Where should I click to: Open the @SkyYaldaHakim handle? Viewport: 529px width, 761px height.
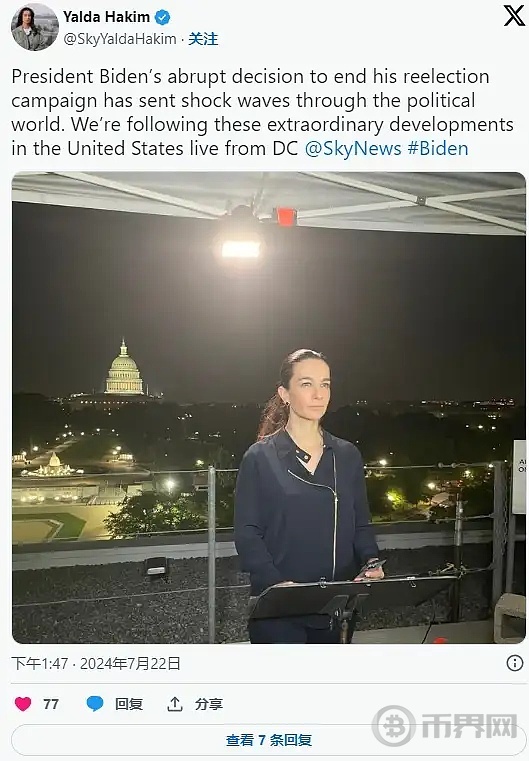click(120, 39)
